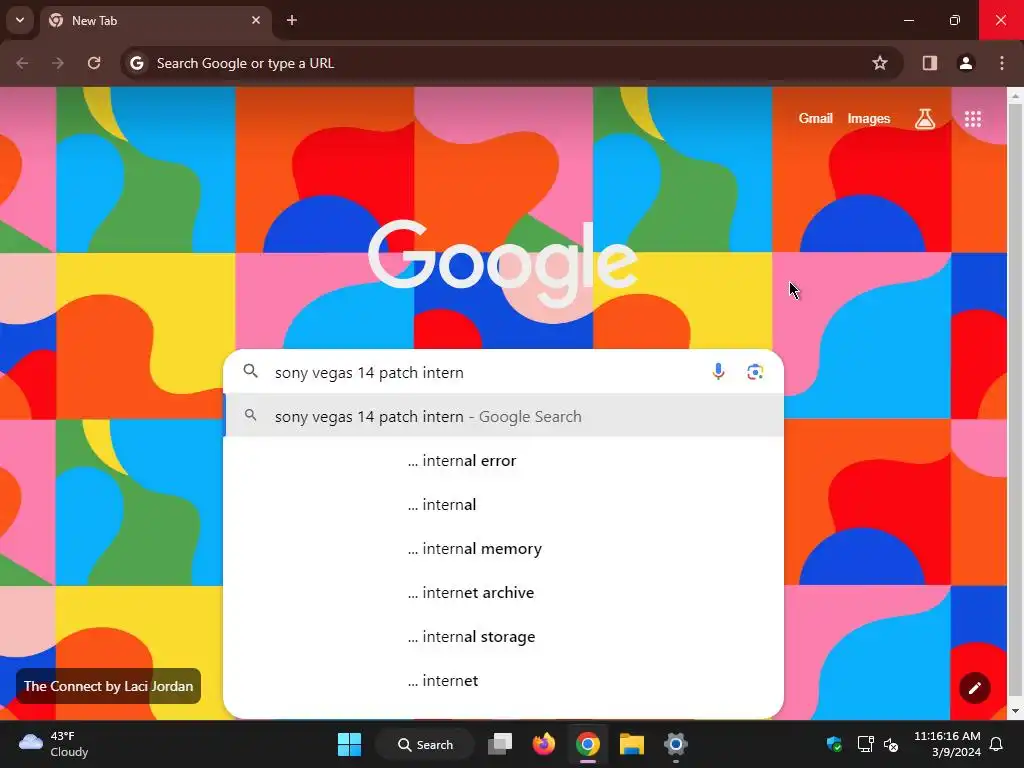Open the Google apps grid
Image resolution: width=1024 pixels, height=768 pixels.
[972, 118]
